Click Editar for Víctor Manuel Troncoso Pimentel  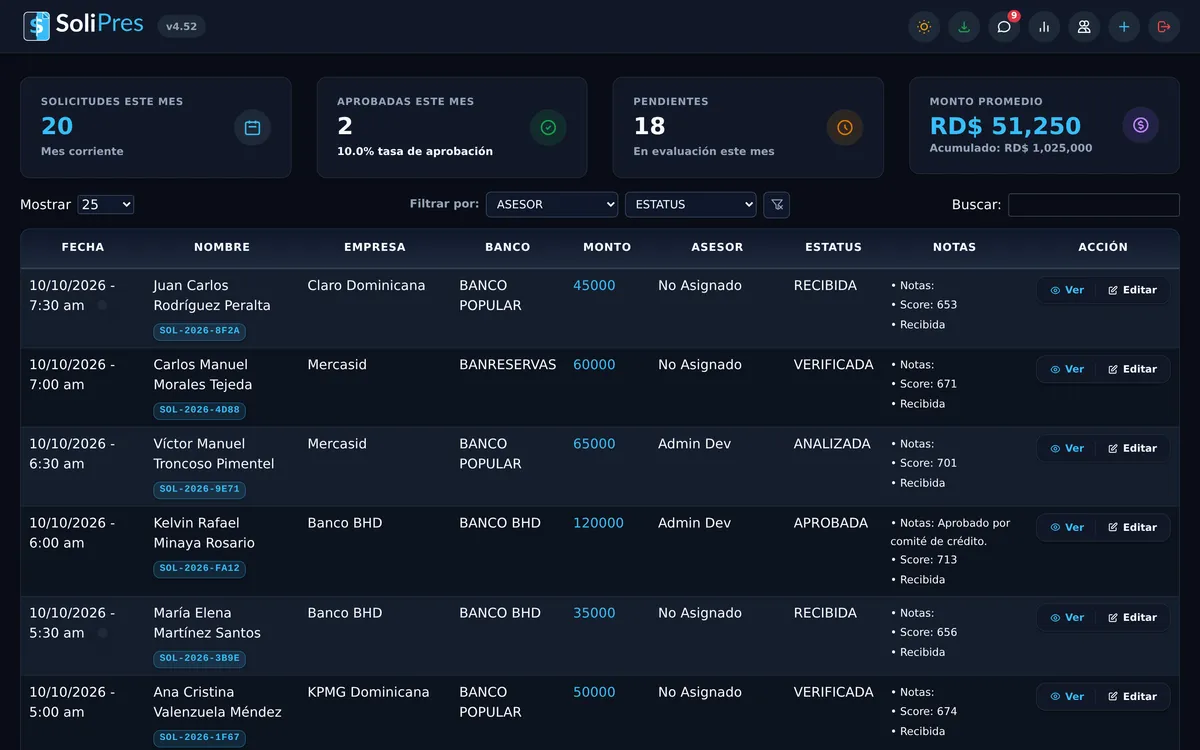pyautogui.click(x=1132, y=448)
